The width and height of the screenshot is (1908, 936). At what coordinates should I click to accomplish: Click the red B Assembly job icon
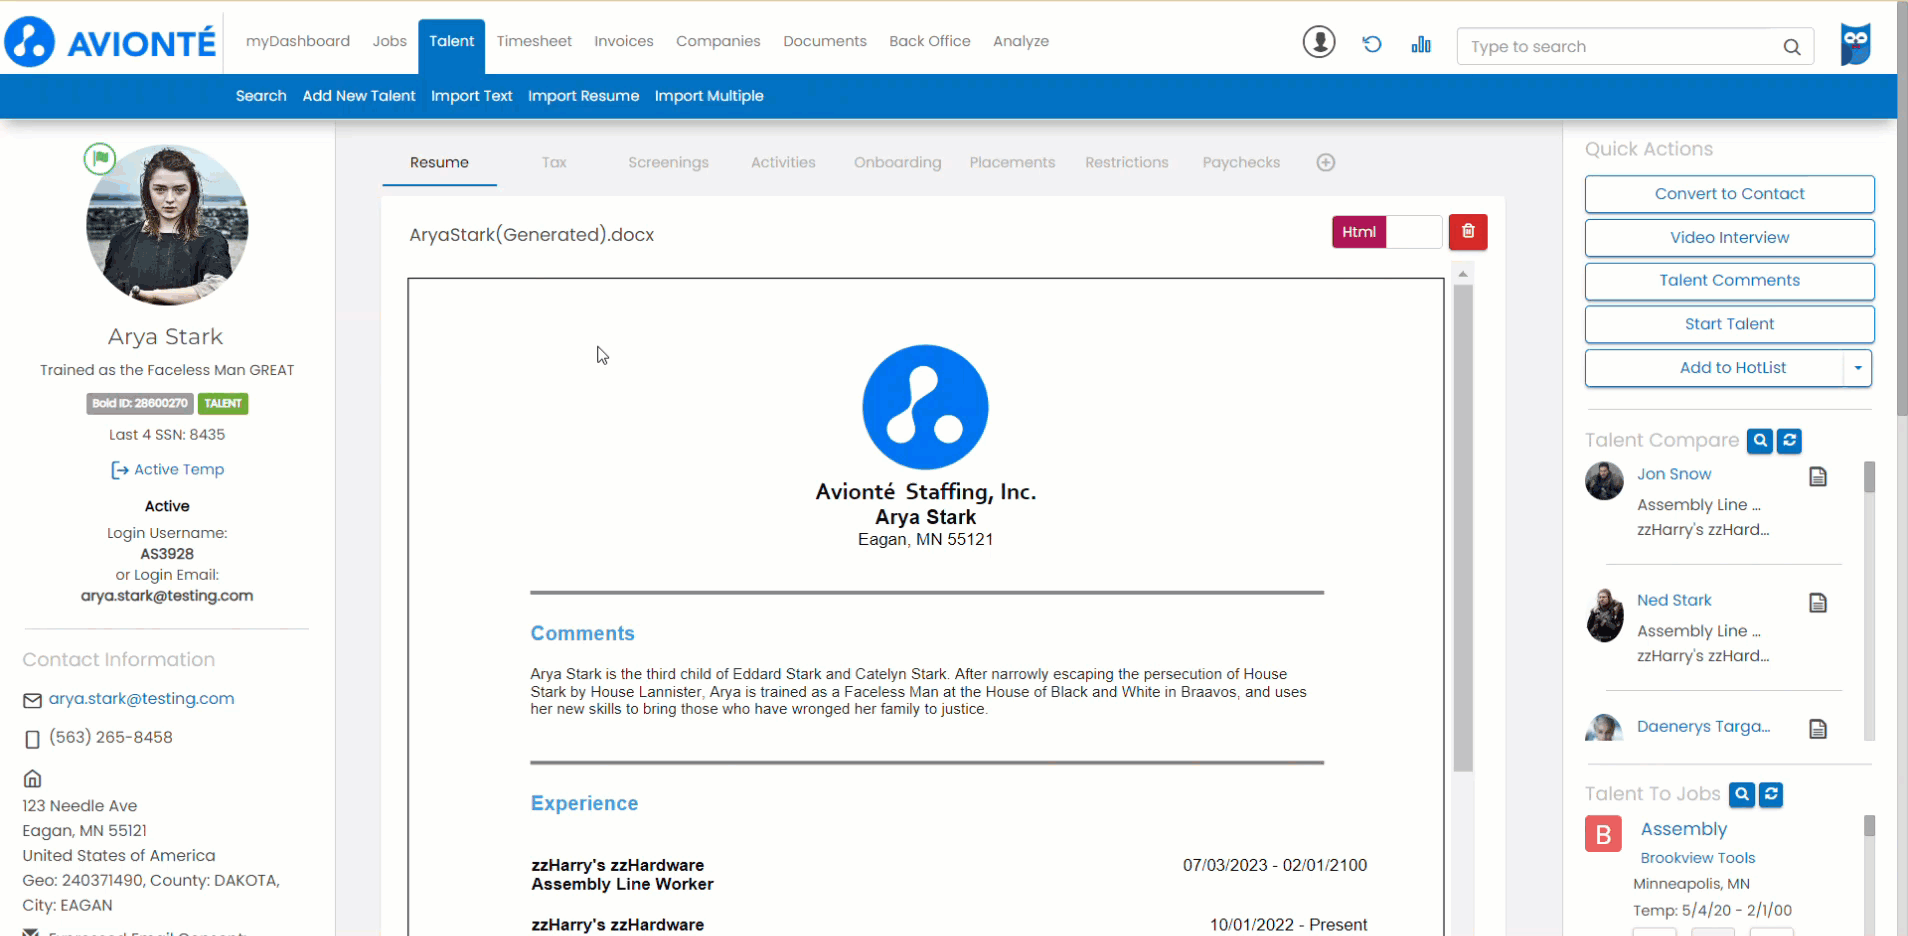[1603, 834]
